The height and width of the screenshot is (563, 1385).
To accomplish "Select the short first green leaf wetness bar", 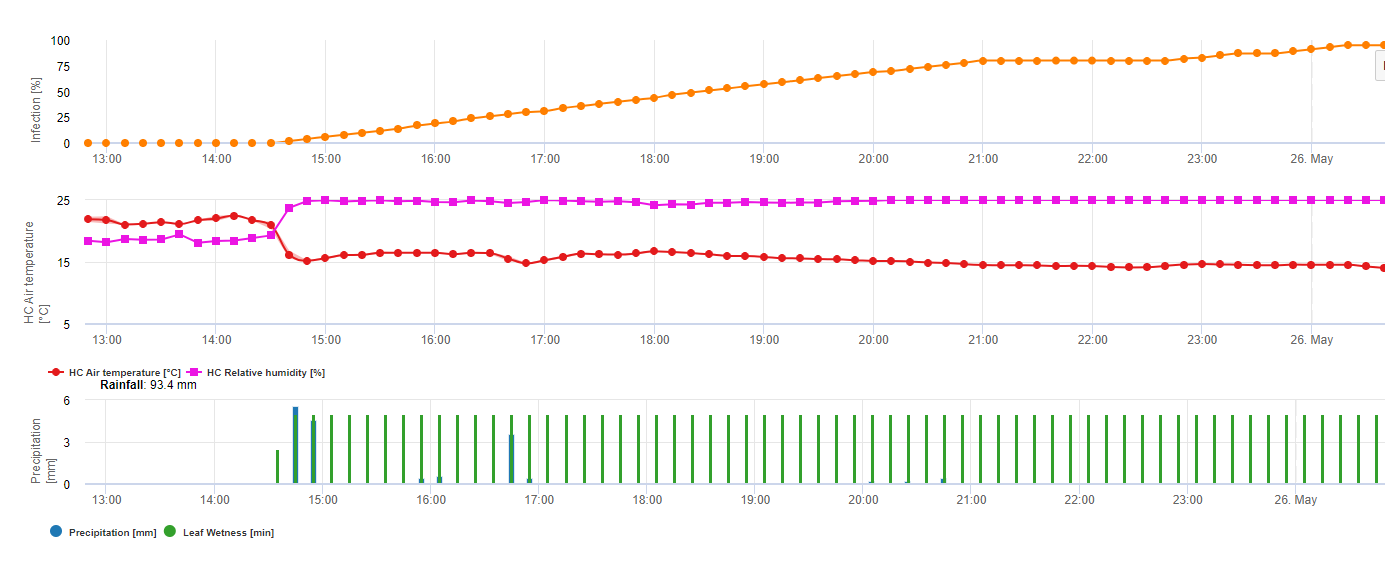I will click(x=277, y=468).
